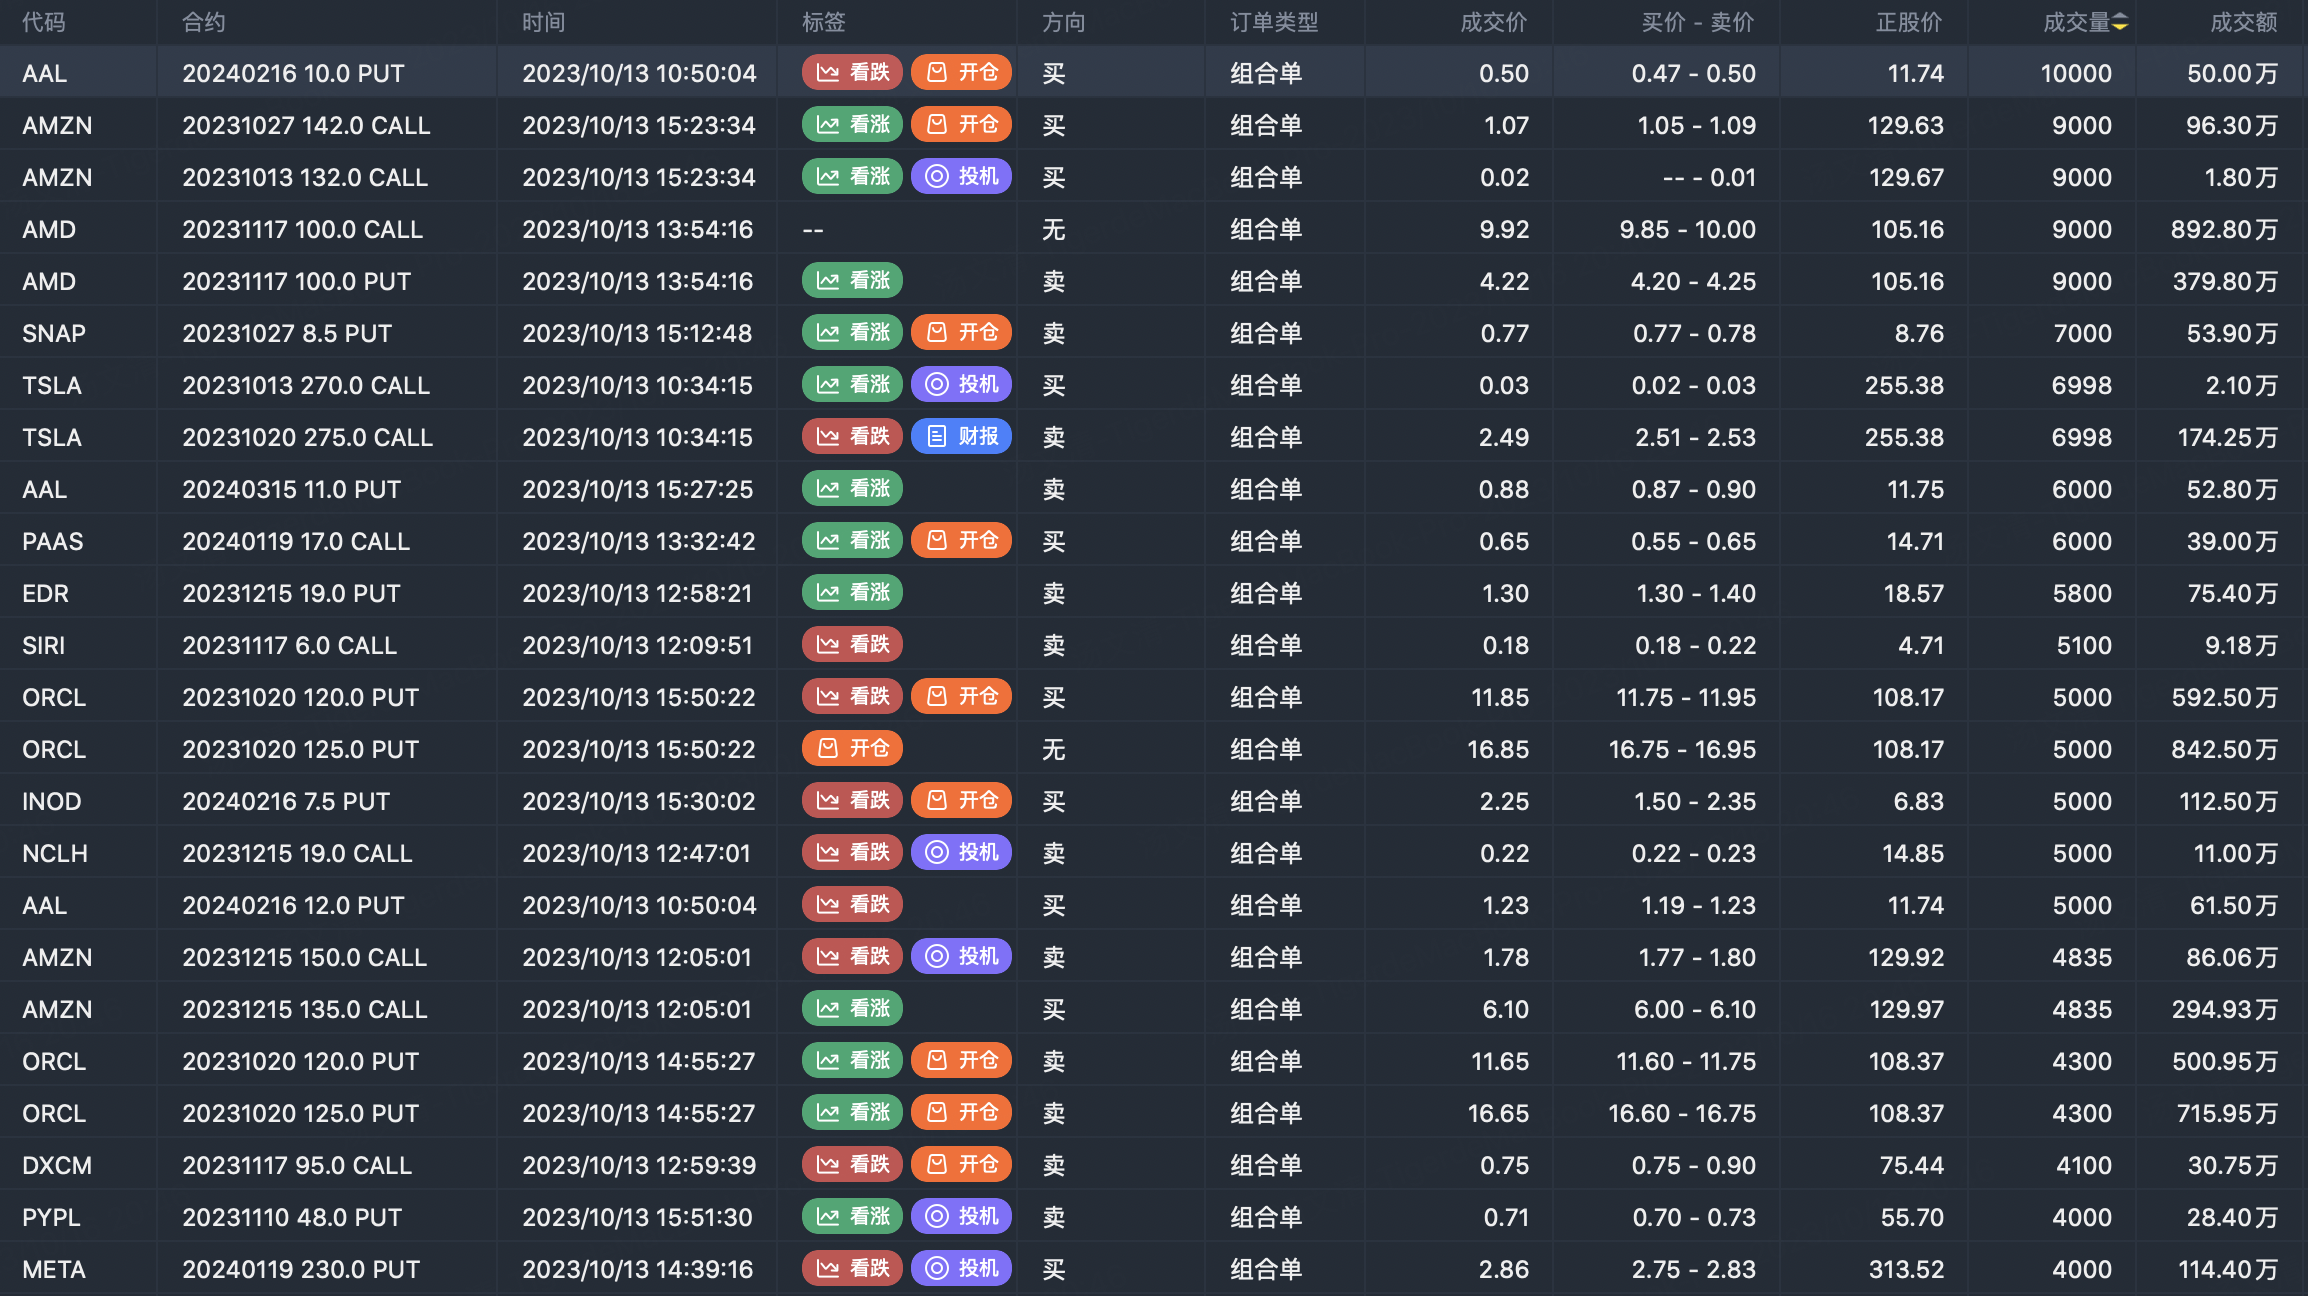Click the 842.50万 turnover value
The image size is (2308, 1296).
2224,749
